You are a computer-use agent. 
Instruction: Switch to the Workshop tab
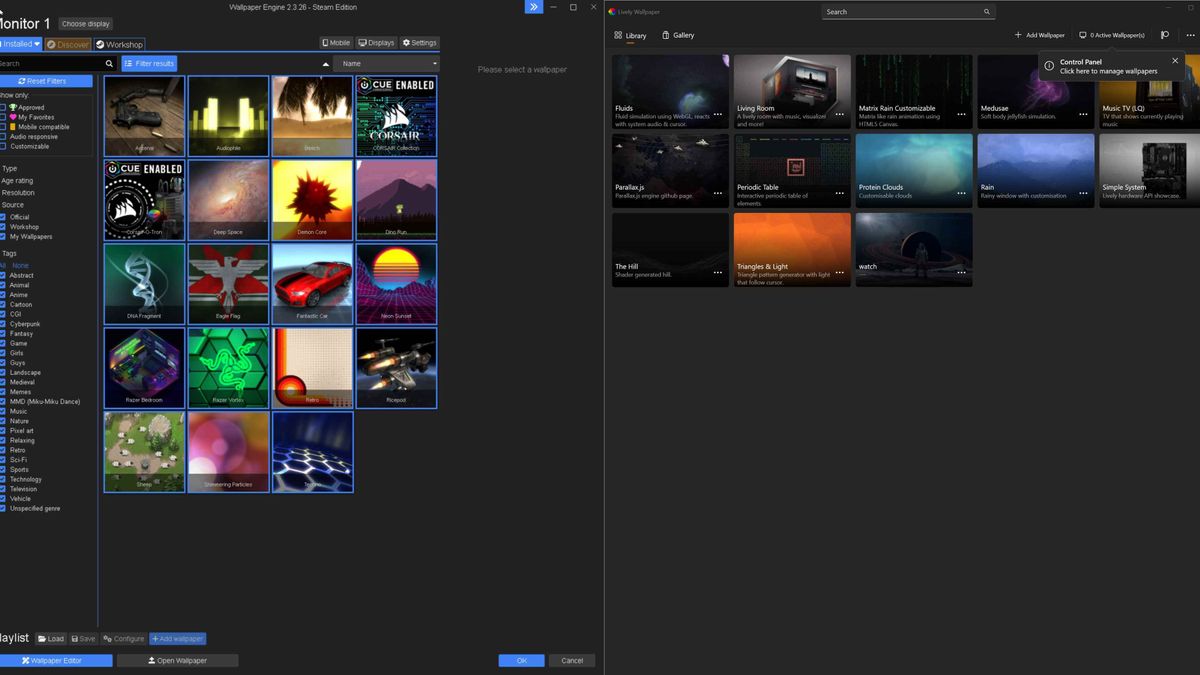(x=119, y=44)
